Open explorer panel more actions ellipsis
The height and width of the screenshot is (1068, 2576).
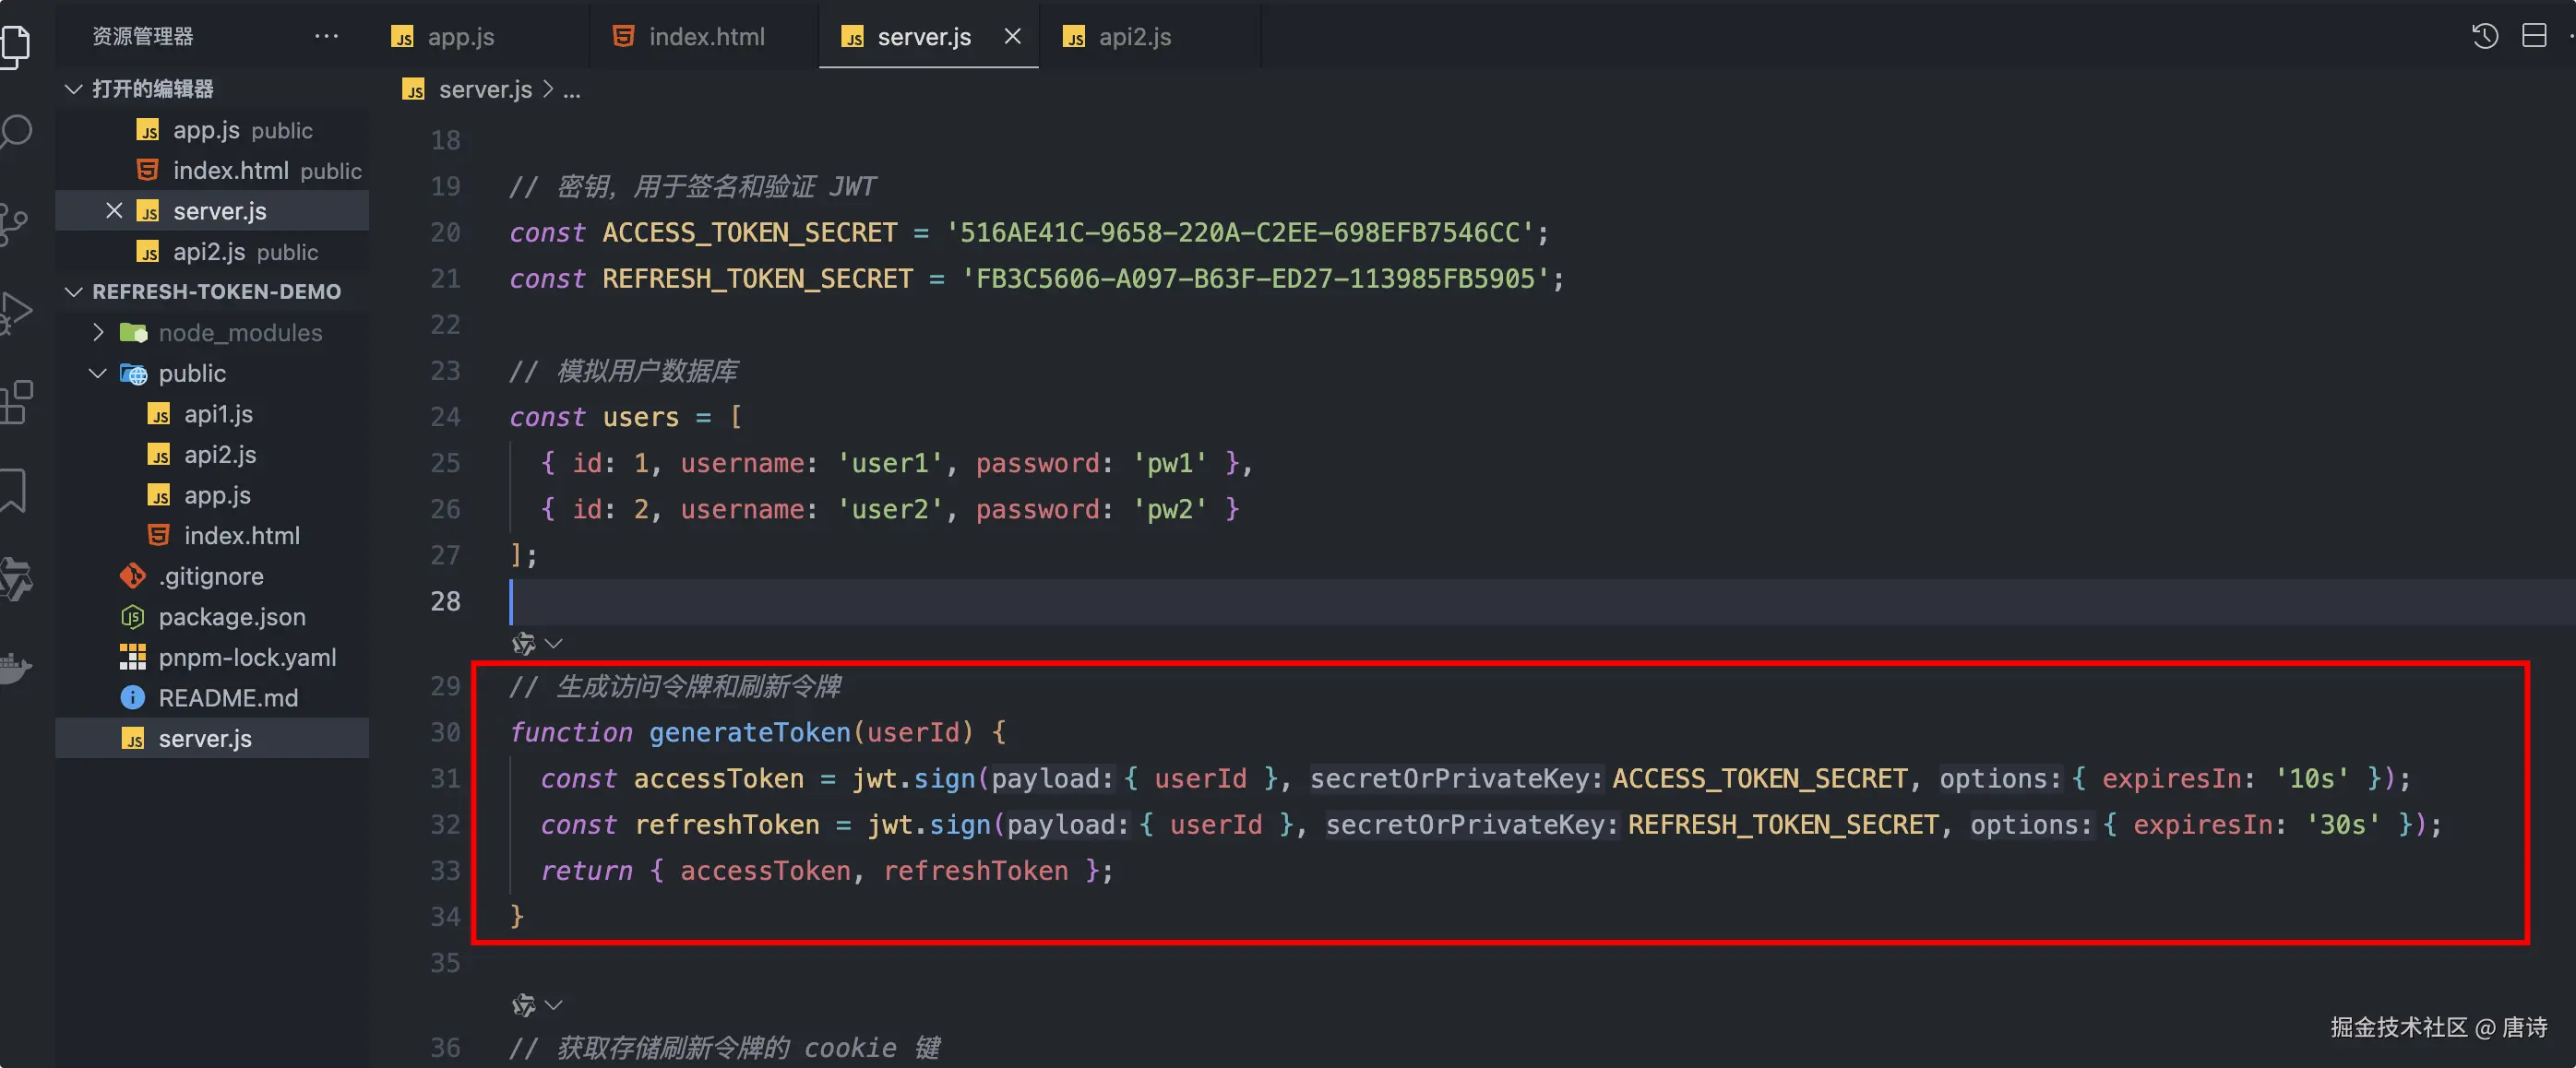(326, 37)
